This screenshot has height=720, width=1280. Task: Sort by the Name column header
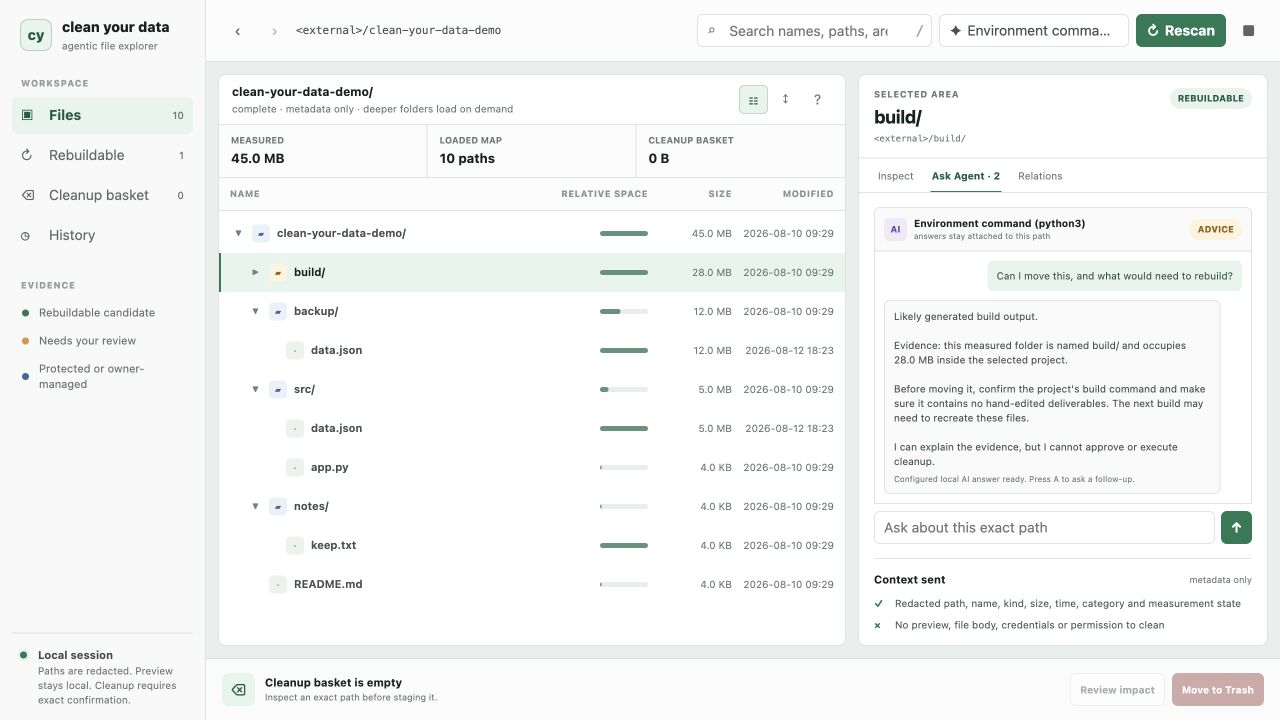coord(245,194)
